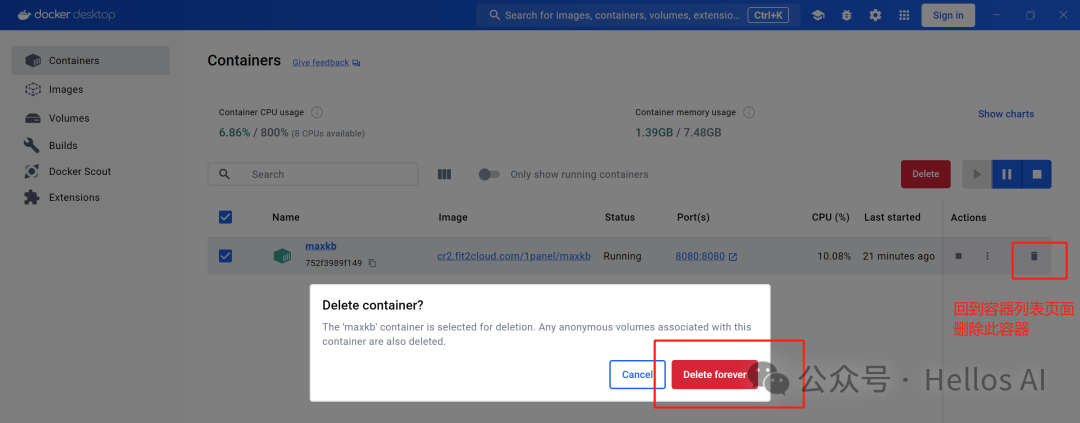Open Settings via the gear icon

875,15
